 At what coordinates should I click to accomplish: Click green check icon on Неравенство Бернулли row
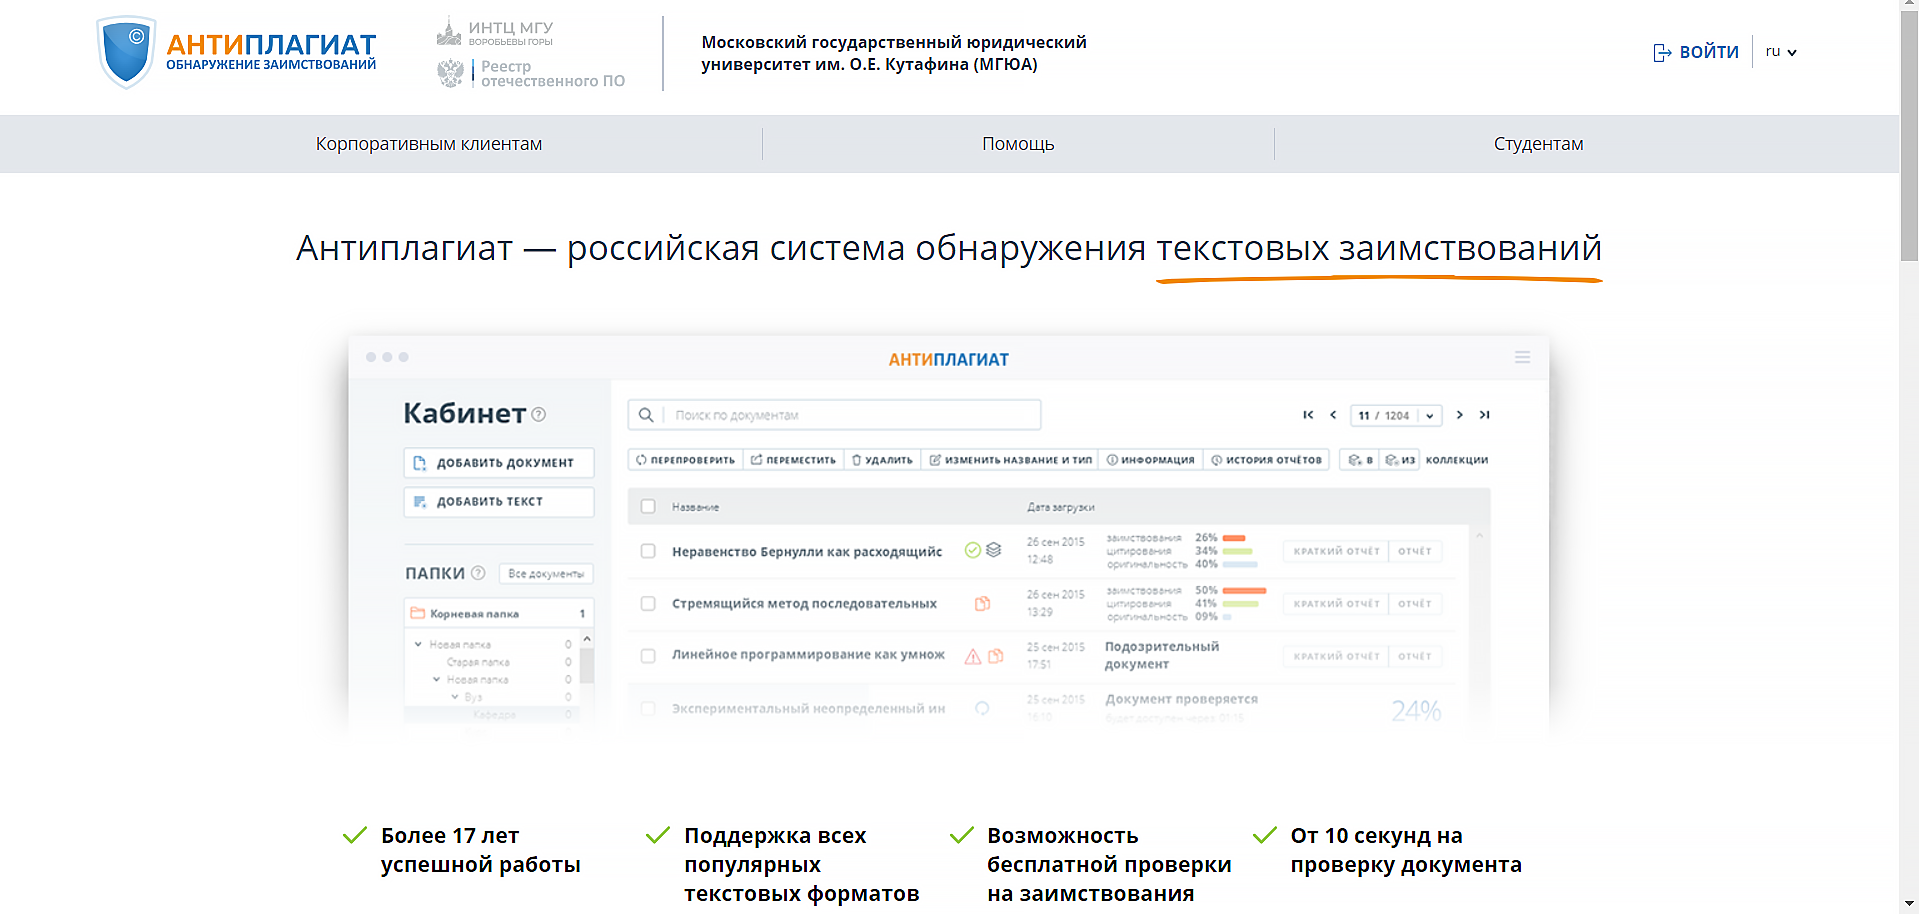[x=972, y=550]
